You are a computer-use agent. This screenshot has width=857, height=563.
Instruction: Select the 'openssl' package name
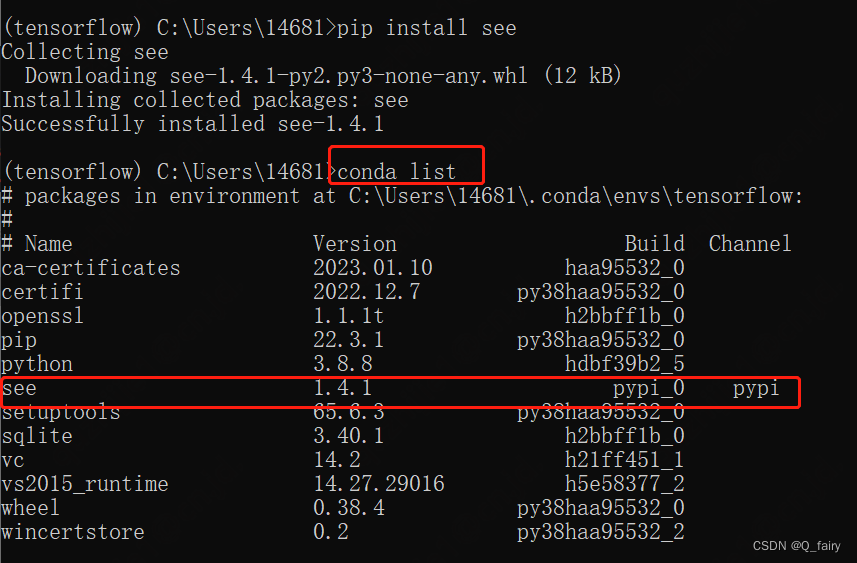[42, 316]
